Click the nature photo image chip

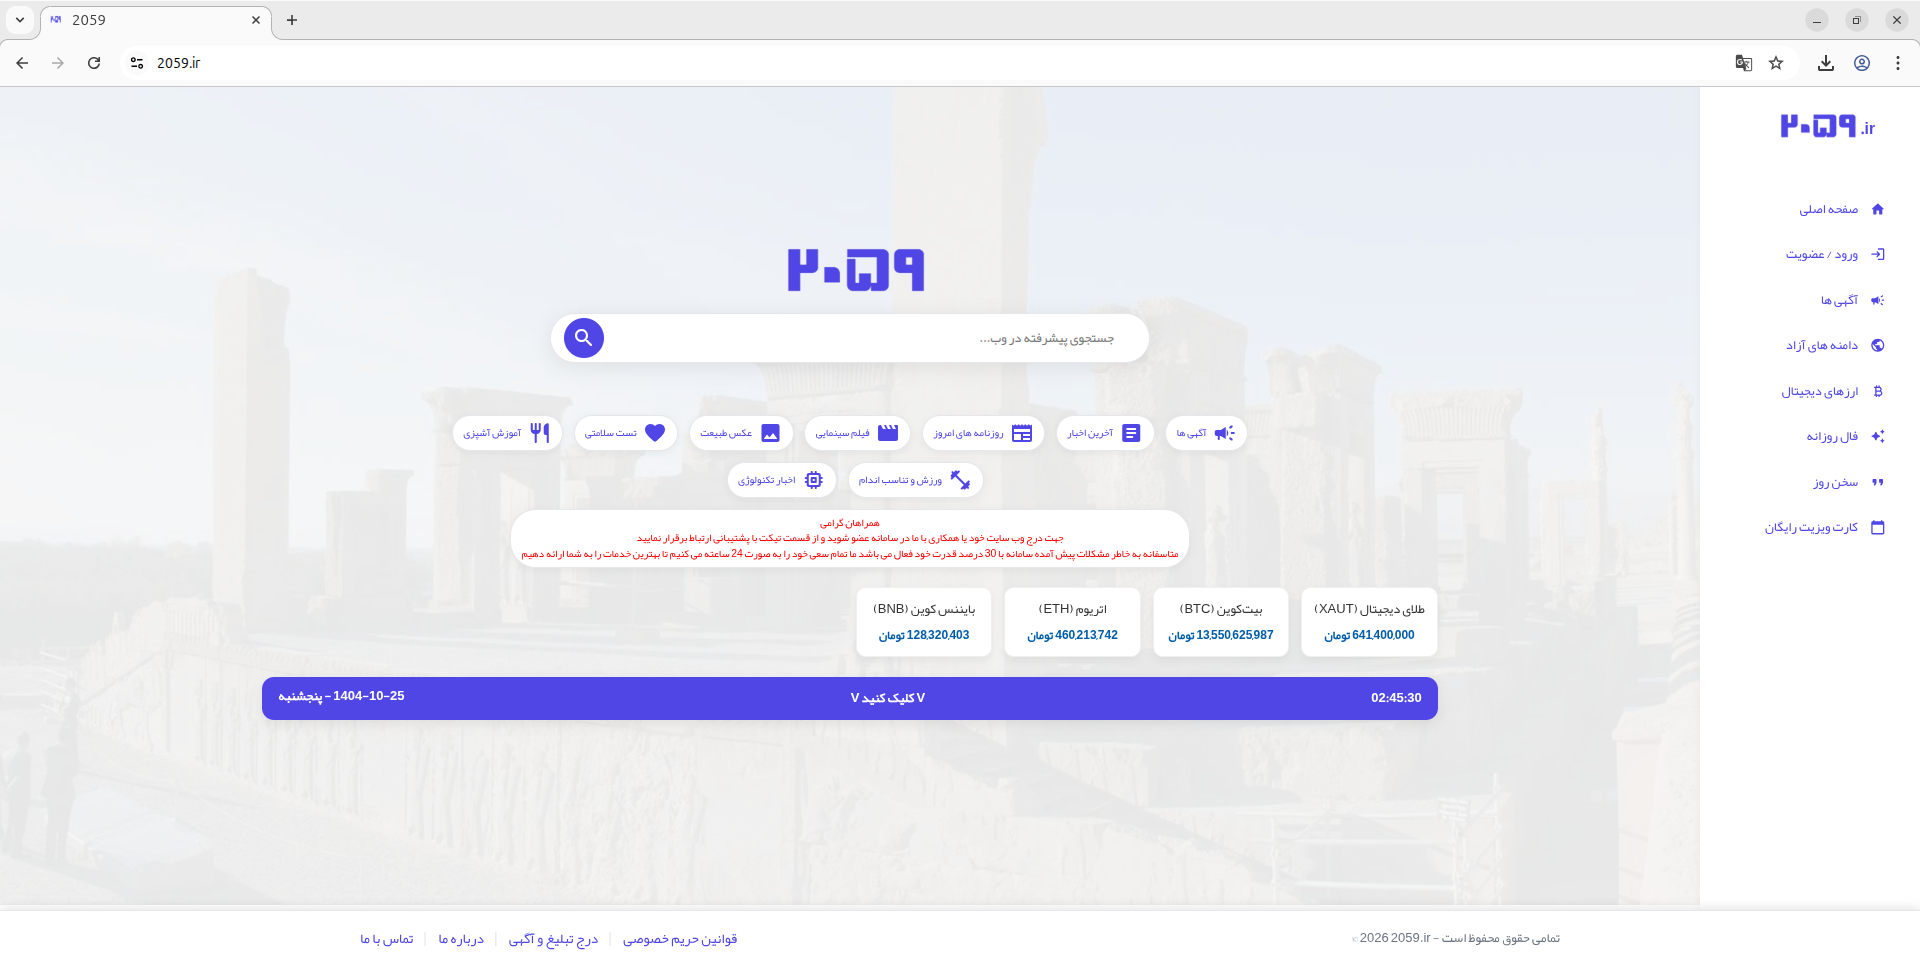(x=740, y=433)
